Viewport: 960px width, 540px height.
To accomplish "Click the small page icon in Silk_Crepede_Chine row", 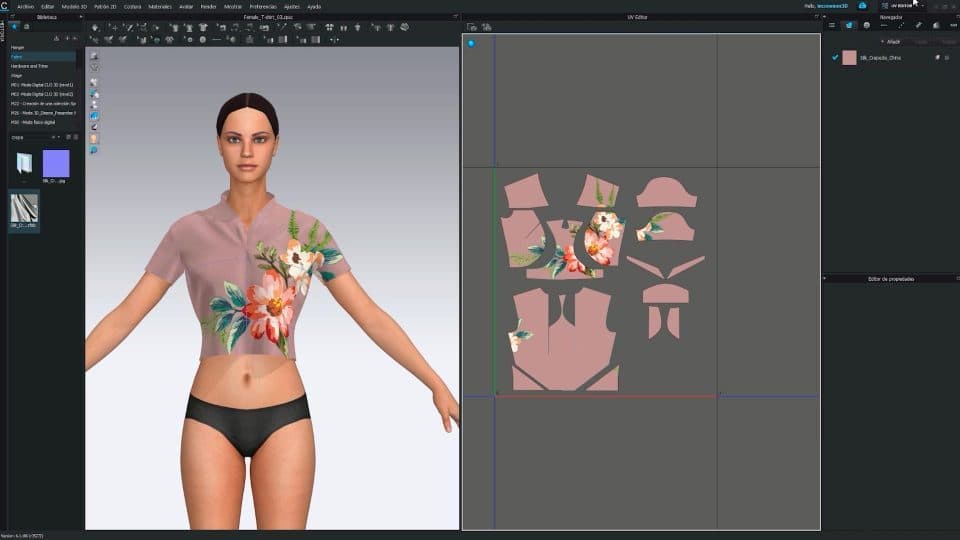I will (937, 58).
